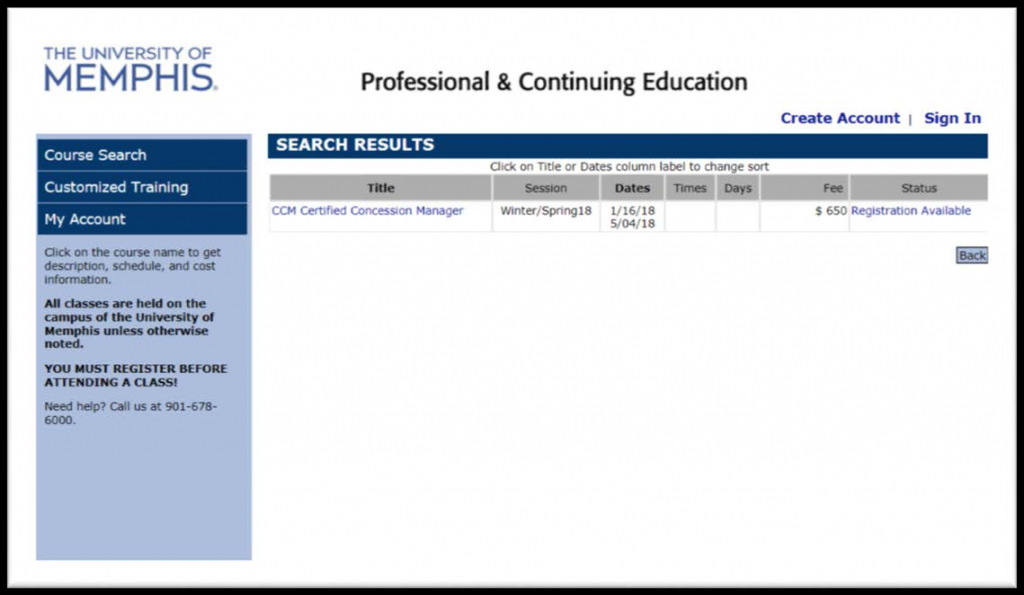Go to My Account in the sidebar

click(85, 219)
